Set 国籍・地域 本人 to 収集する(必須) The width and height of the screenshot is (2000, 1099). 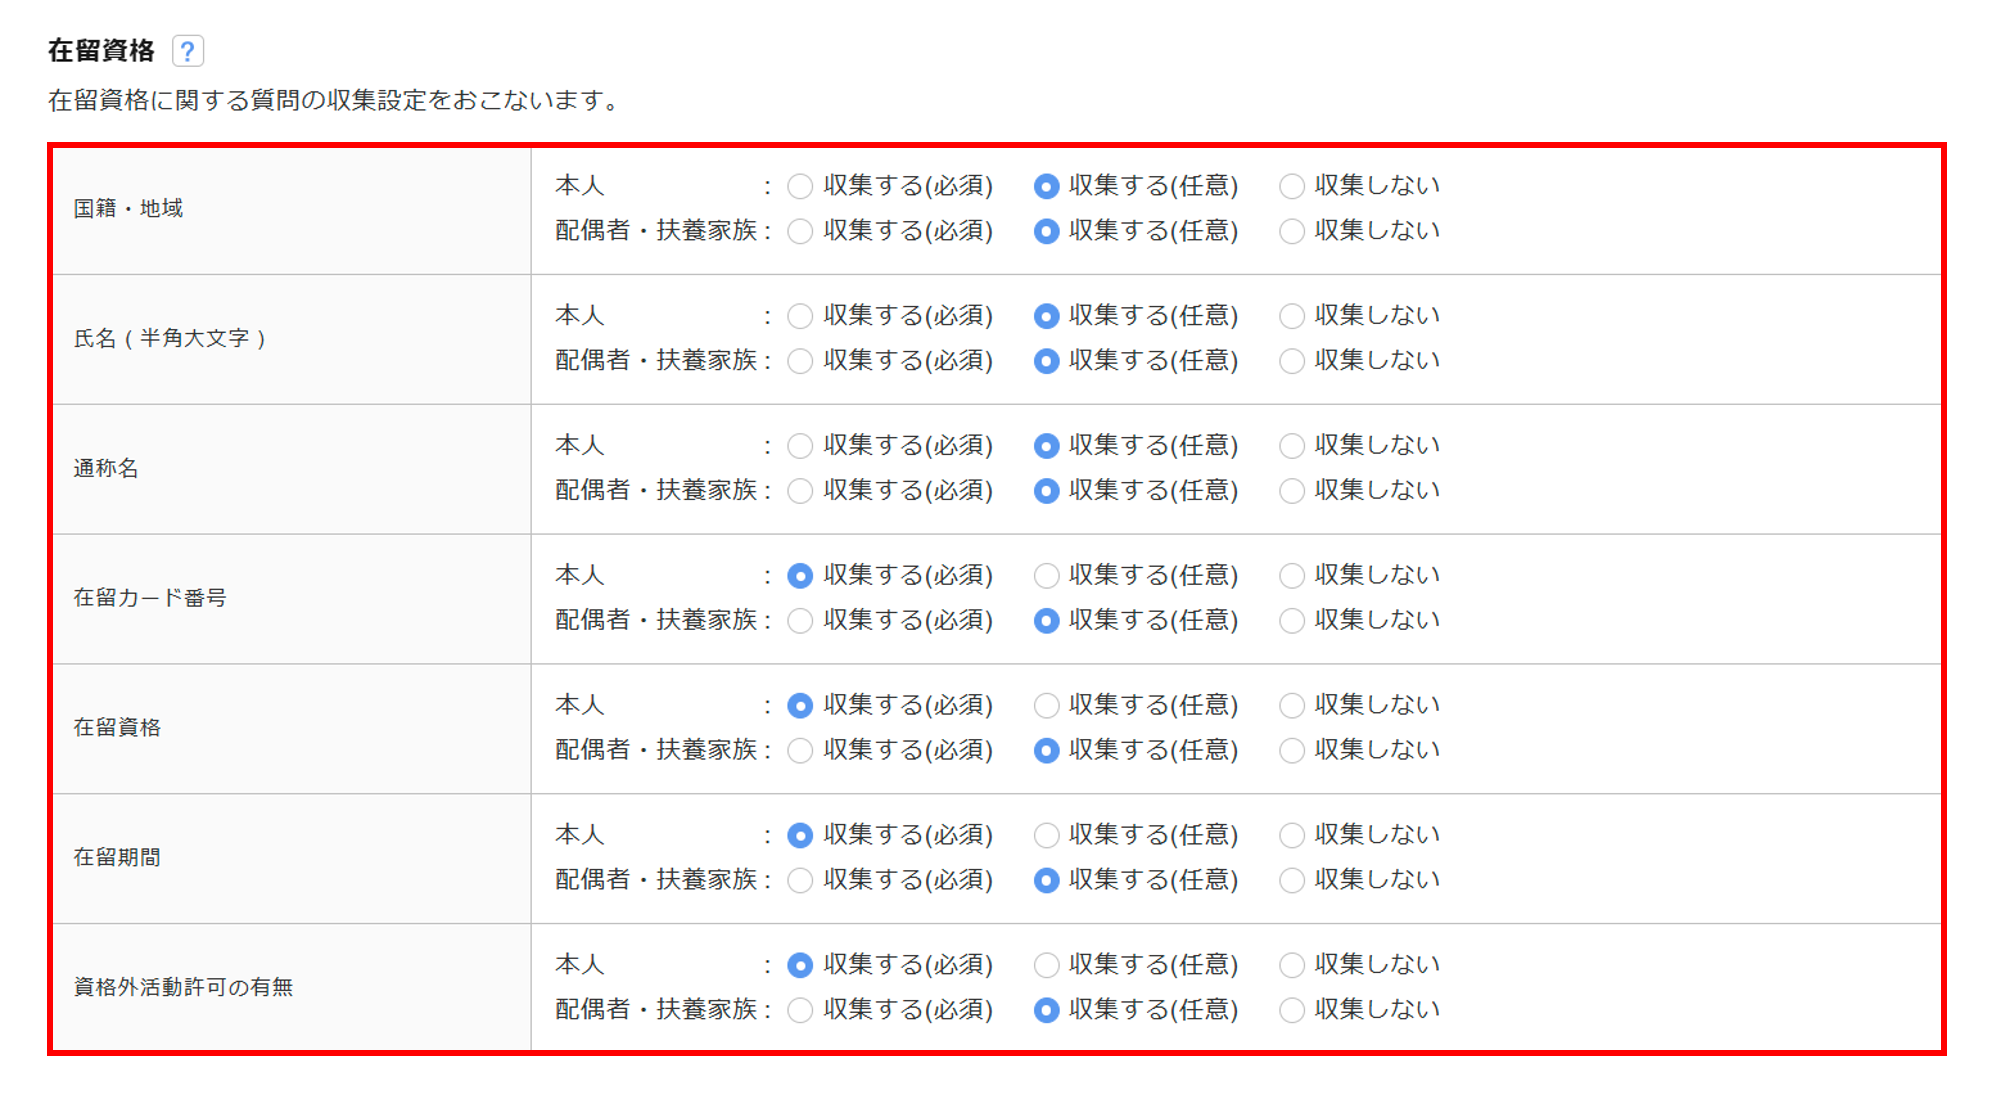pos(800,186)
